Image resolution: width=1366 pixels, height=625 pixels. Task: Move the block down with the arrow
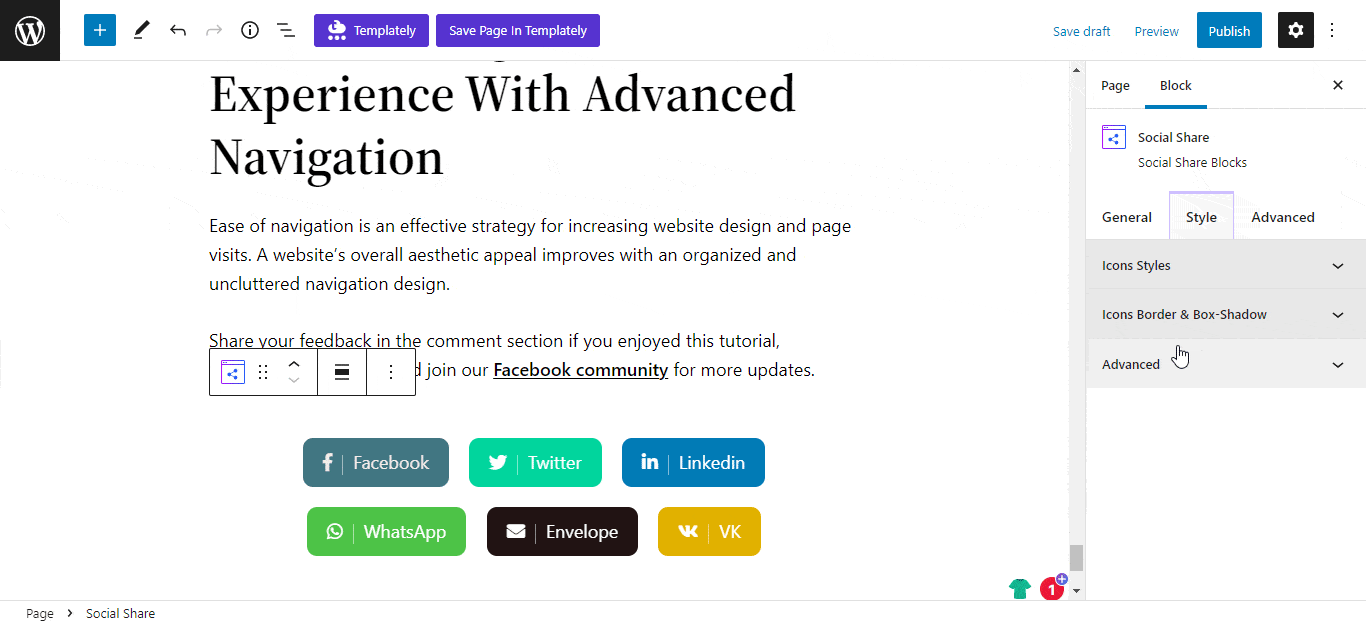(x=294, y=380)
